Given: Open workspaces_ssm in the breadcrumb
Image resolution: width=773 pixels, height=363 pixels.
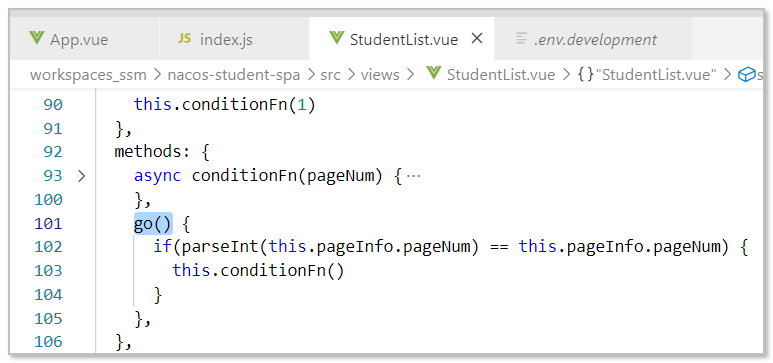Looking at the screenshot, I should pyautogui.click(x=88, y=75).
